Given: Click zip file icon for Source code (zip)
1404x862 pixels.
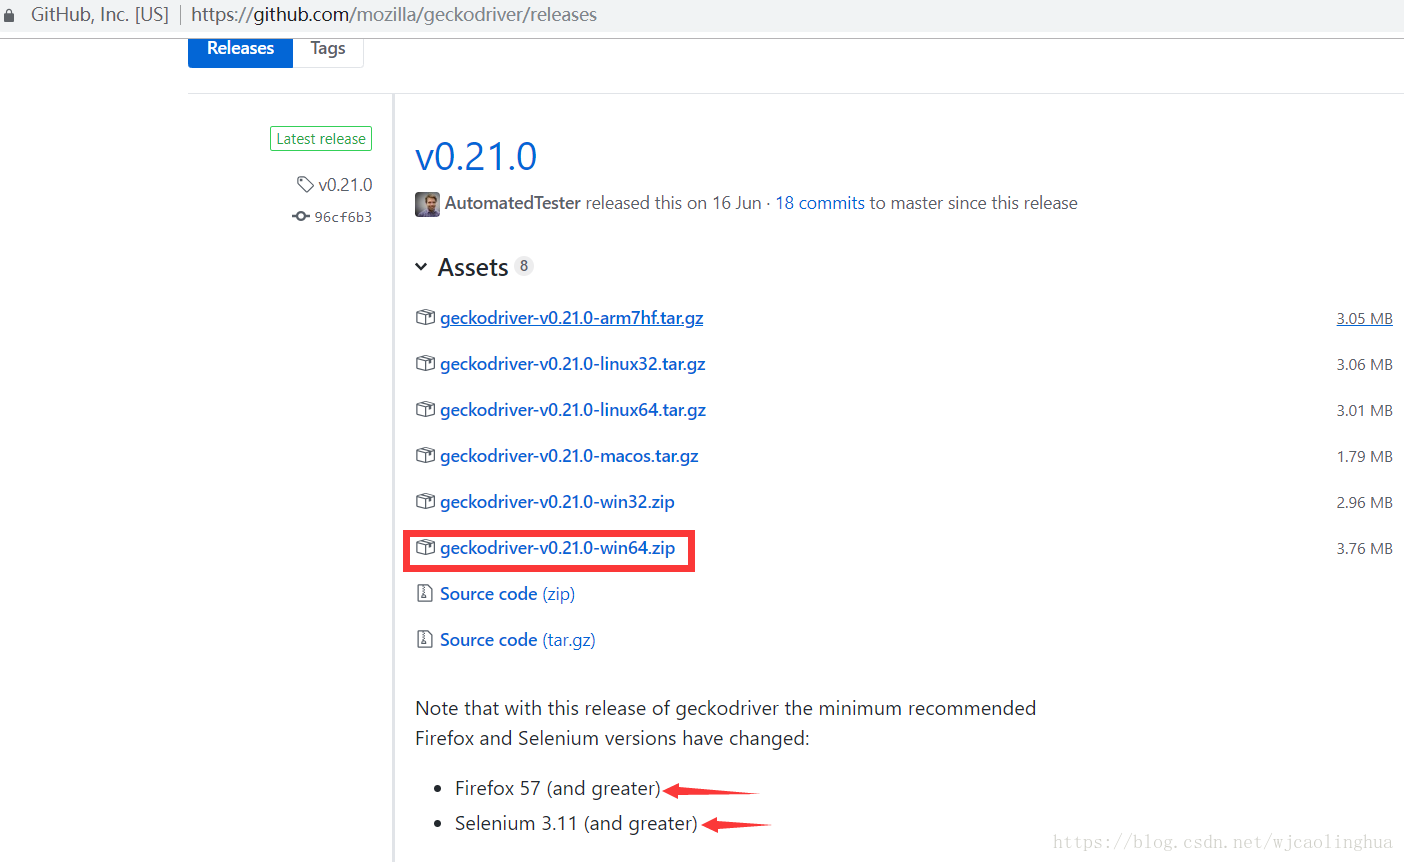Looking at the screenshot, I should pos(424,593).
